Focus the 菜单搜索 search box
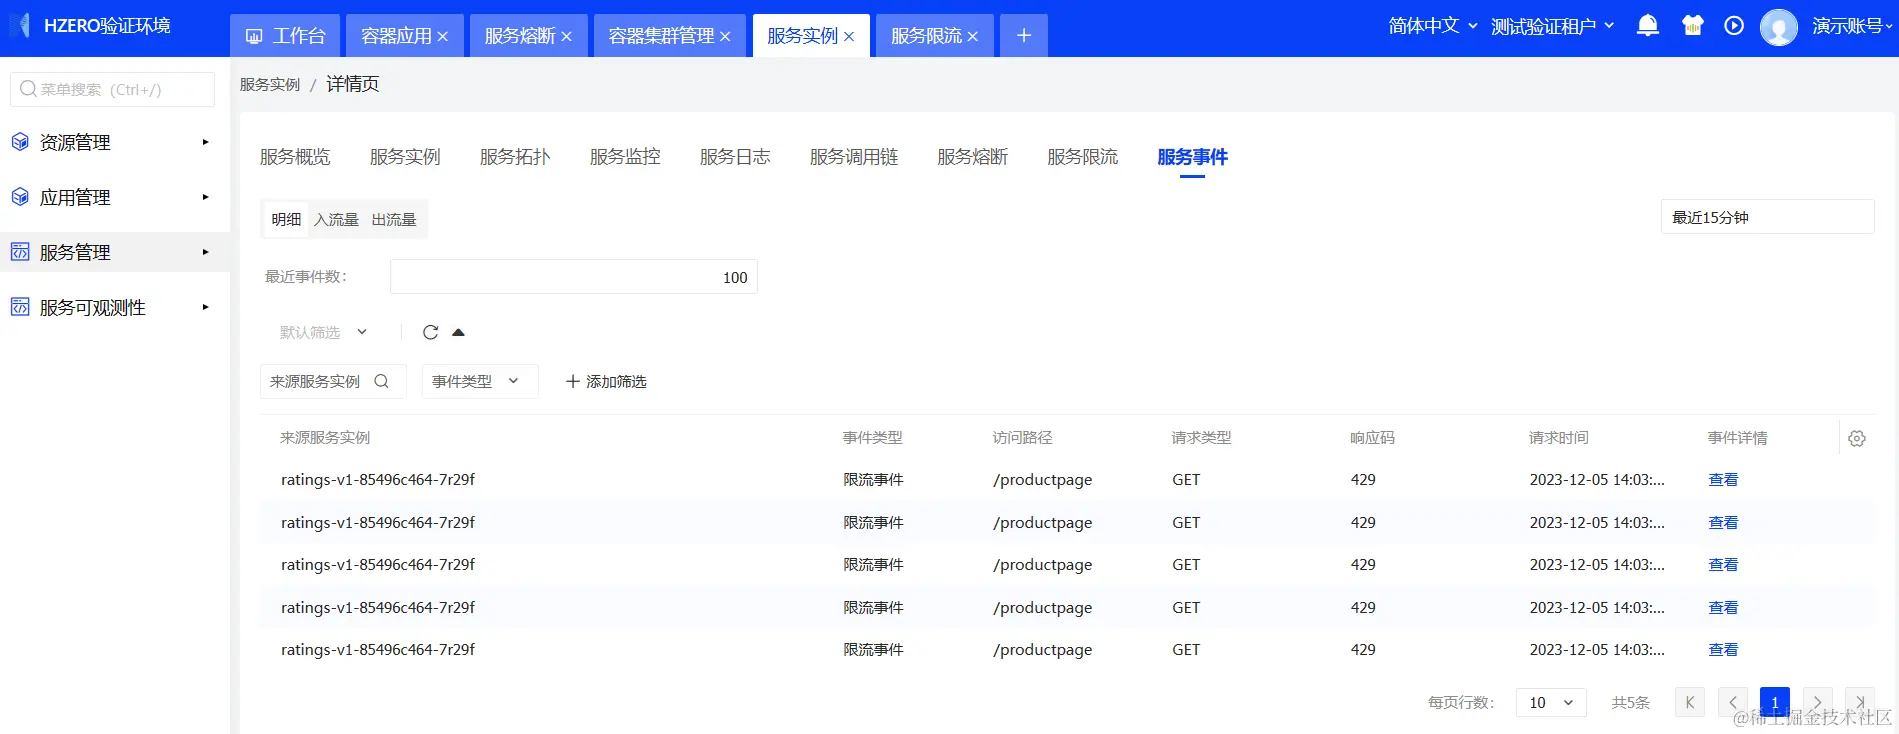Viewport: 1899px width, 734px height. pyautogui.click(x=112, y=89)
